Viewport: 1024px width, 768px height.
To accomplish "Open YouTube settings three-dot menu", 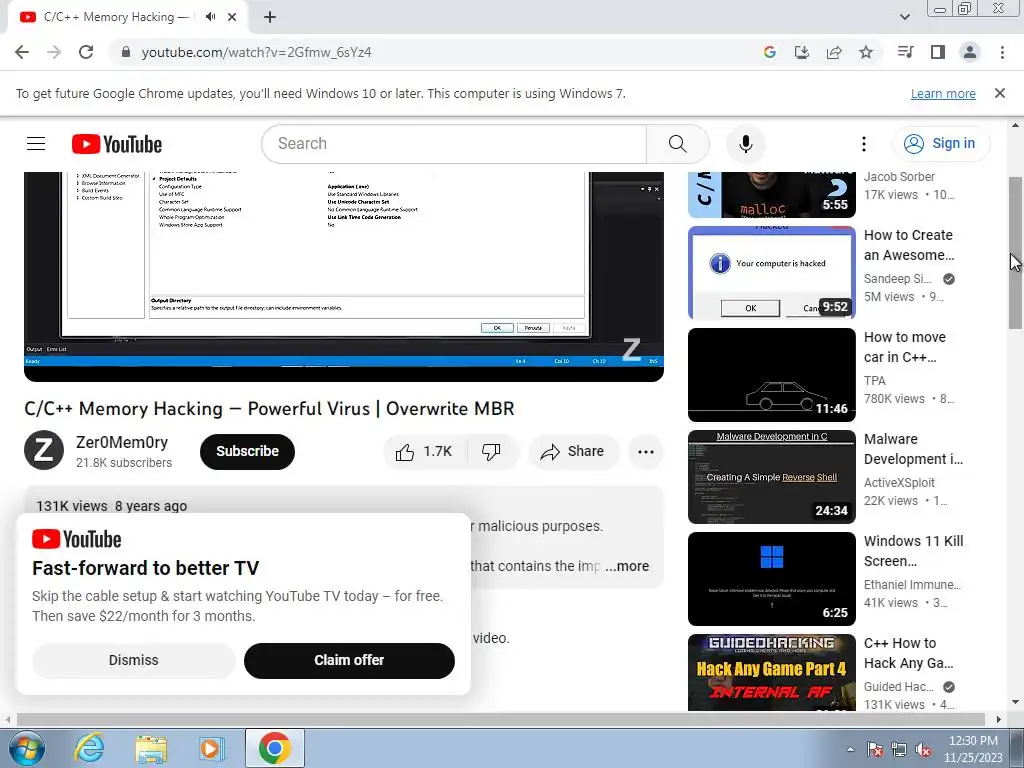I will tap(863, 144).
